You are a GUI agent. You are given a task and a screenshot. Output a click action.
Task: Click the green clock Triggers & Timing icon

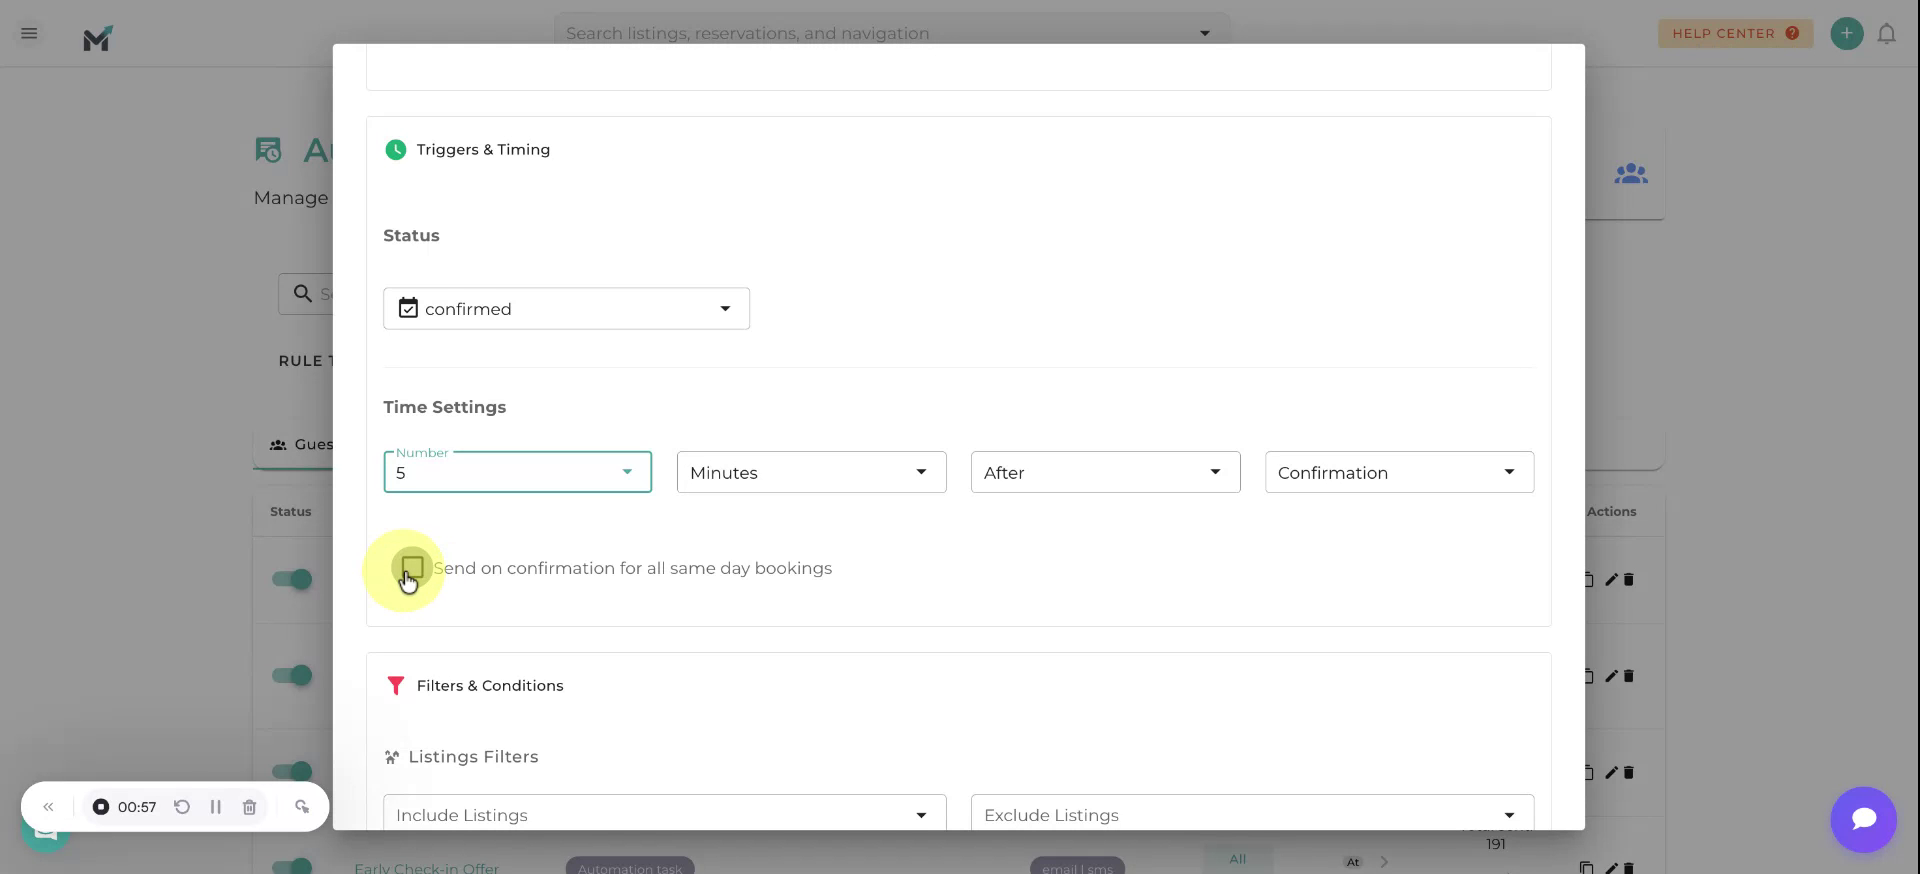tap(396, 150)
